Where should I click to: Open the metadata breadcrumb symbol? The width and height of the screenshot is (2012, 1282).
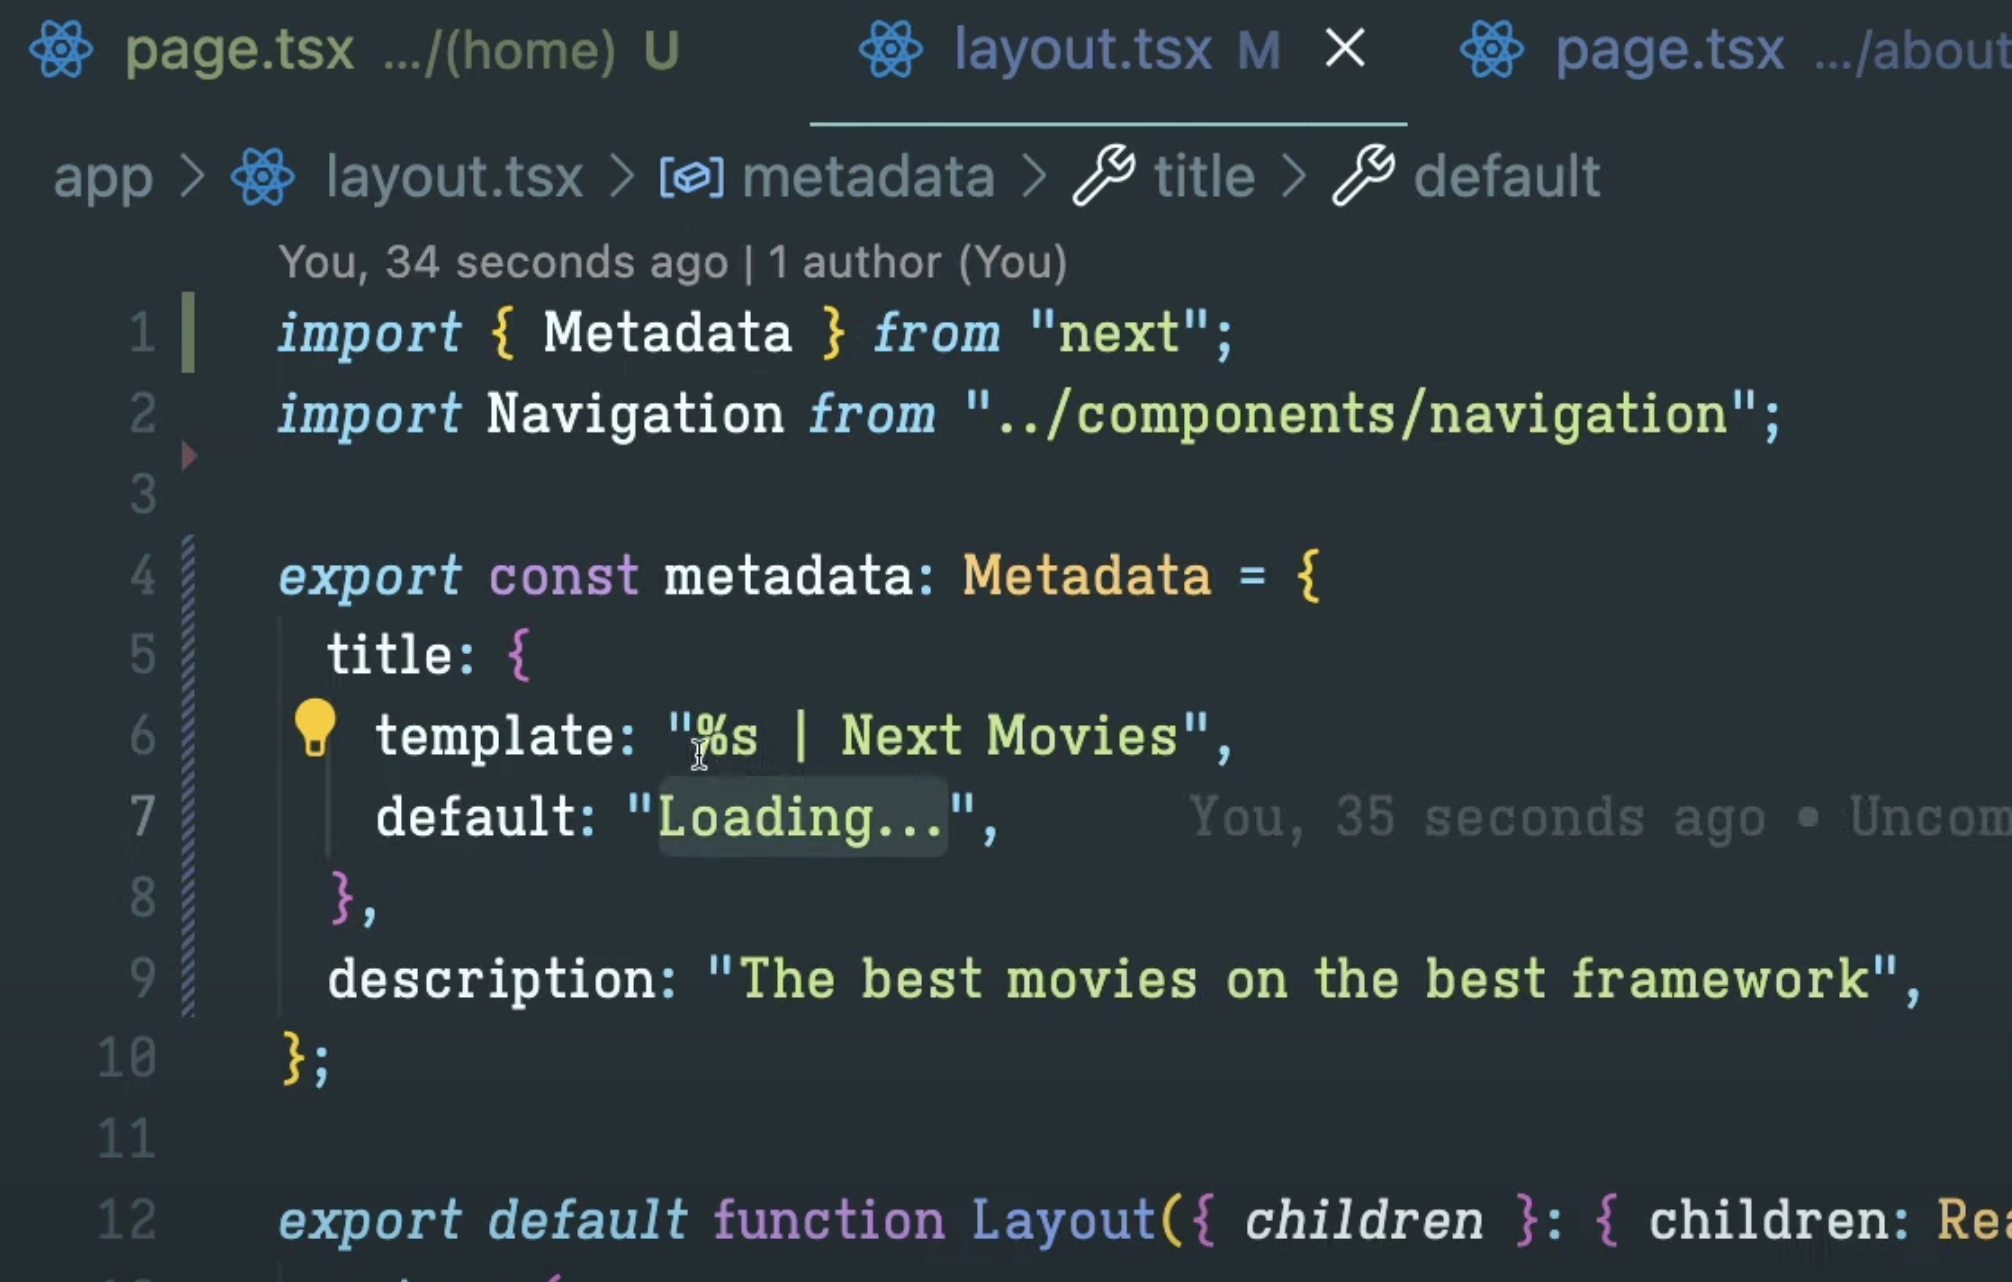click(x=868, y=177)
